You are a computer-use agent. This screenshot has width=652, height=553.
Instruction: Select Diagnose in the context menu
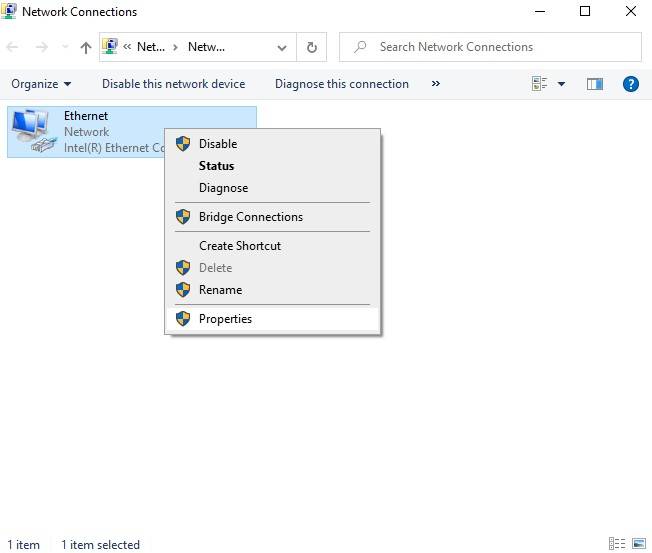coord(272,188)
